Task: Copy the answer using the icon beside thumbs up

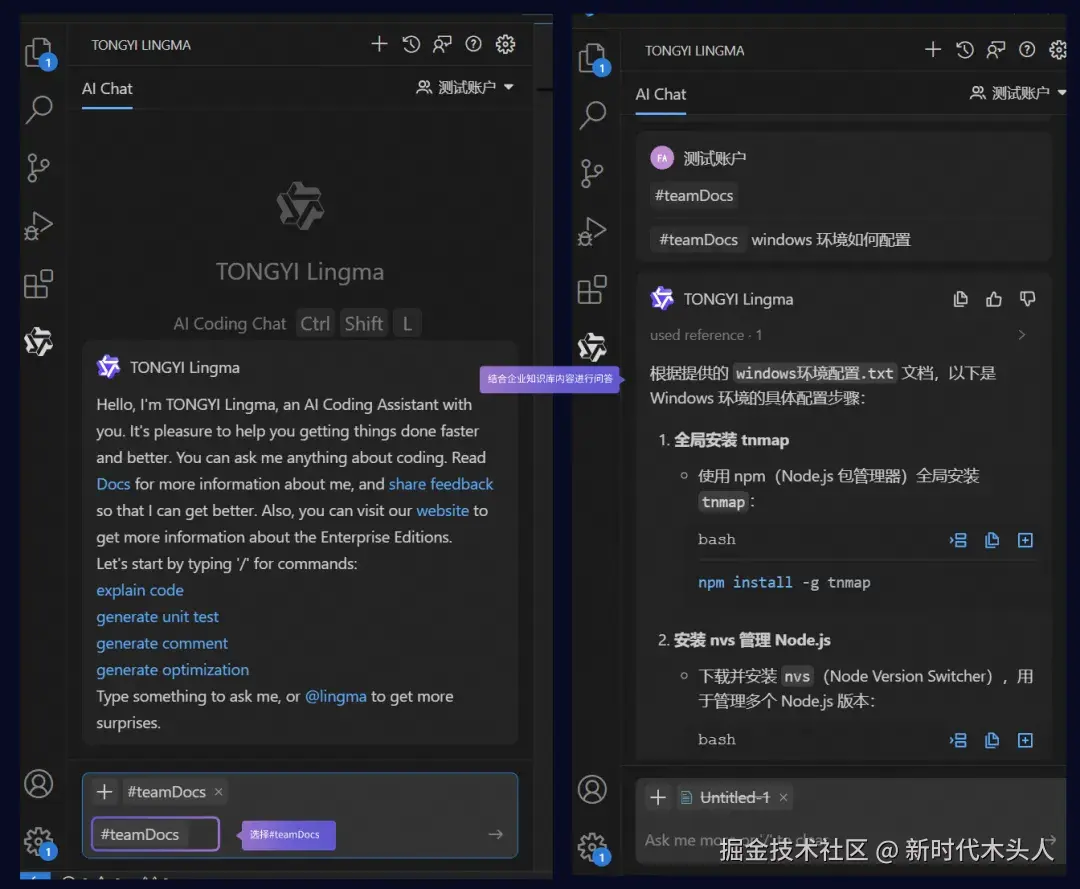Action: 960,299
